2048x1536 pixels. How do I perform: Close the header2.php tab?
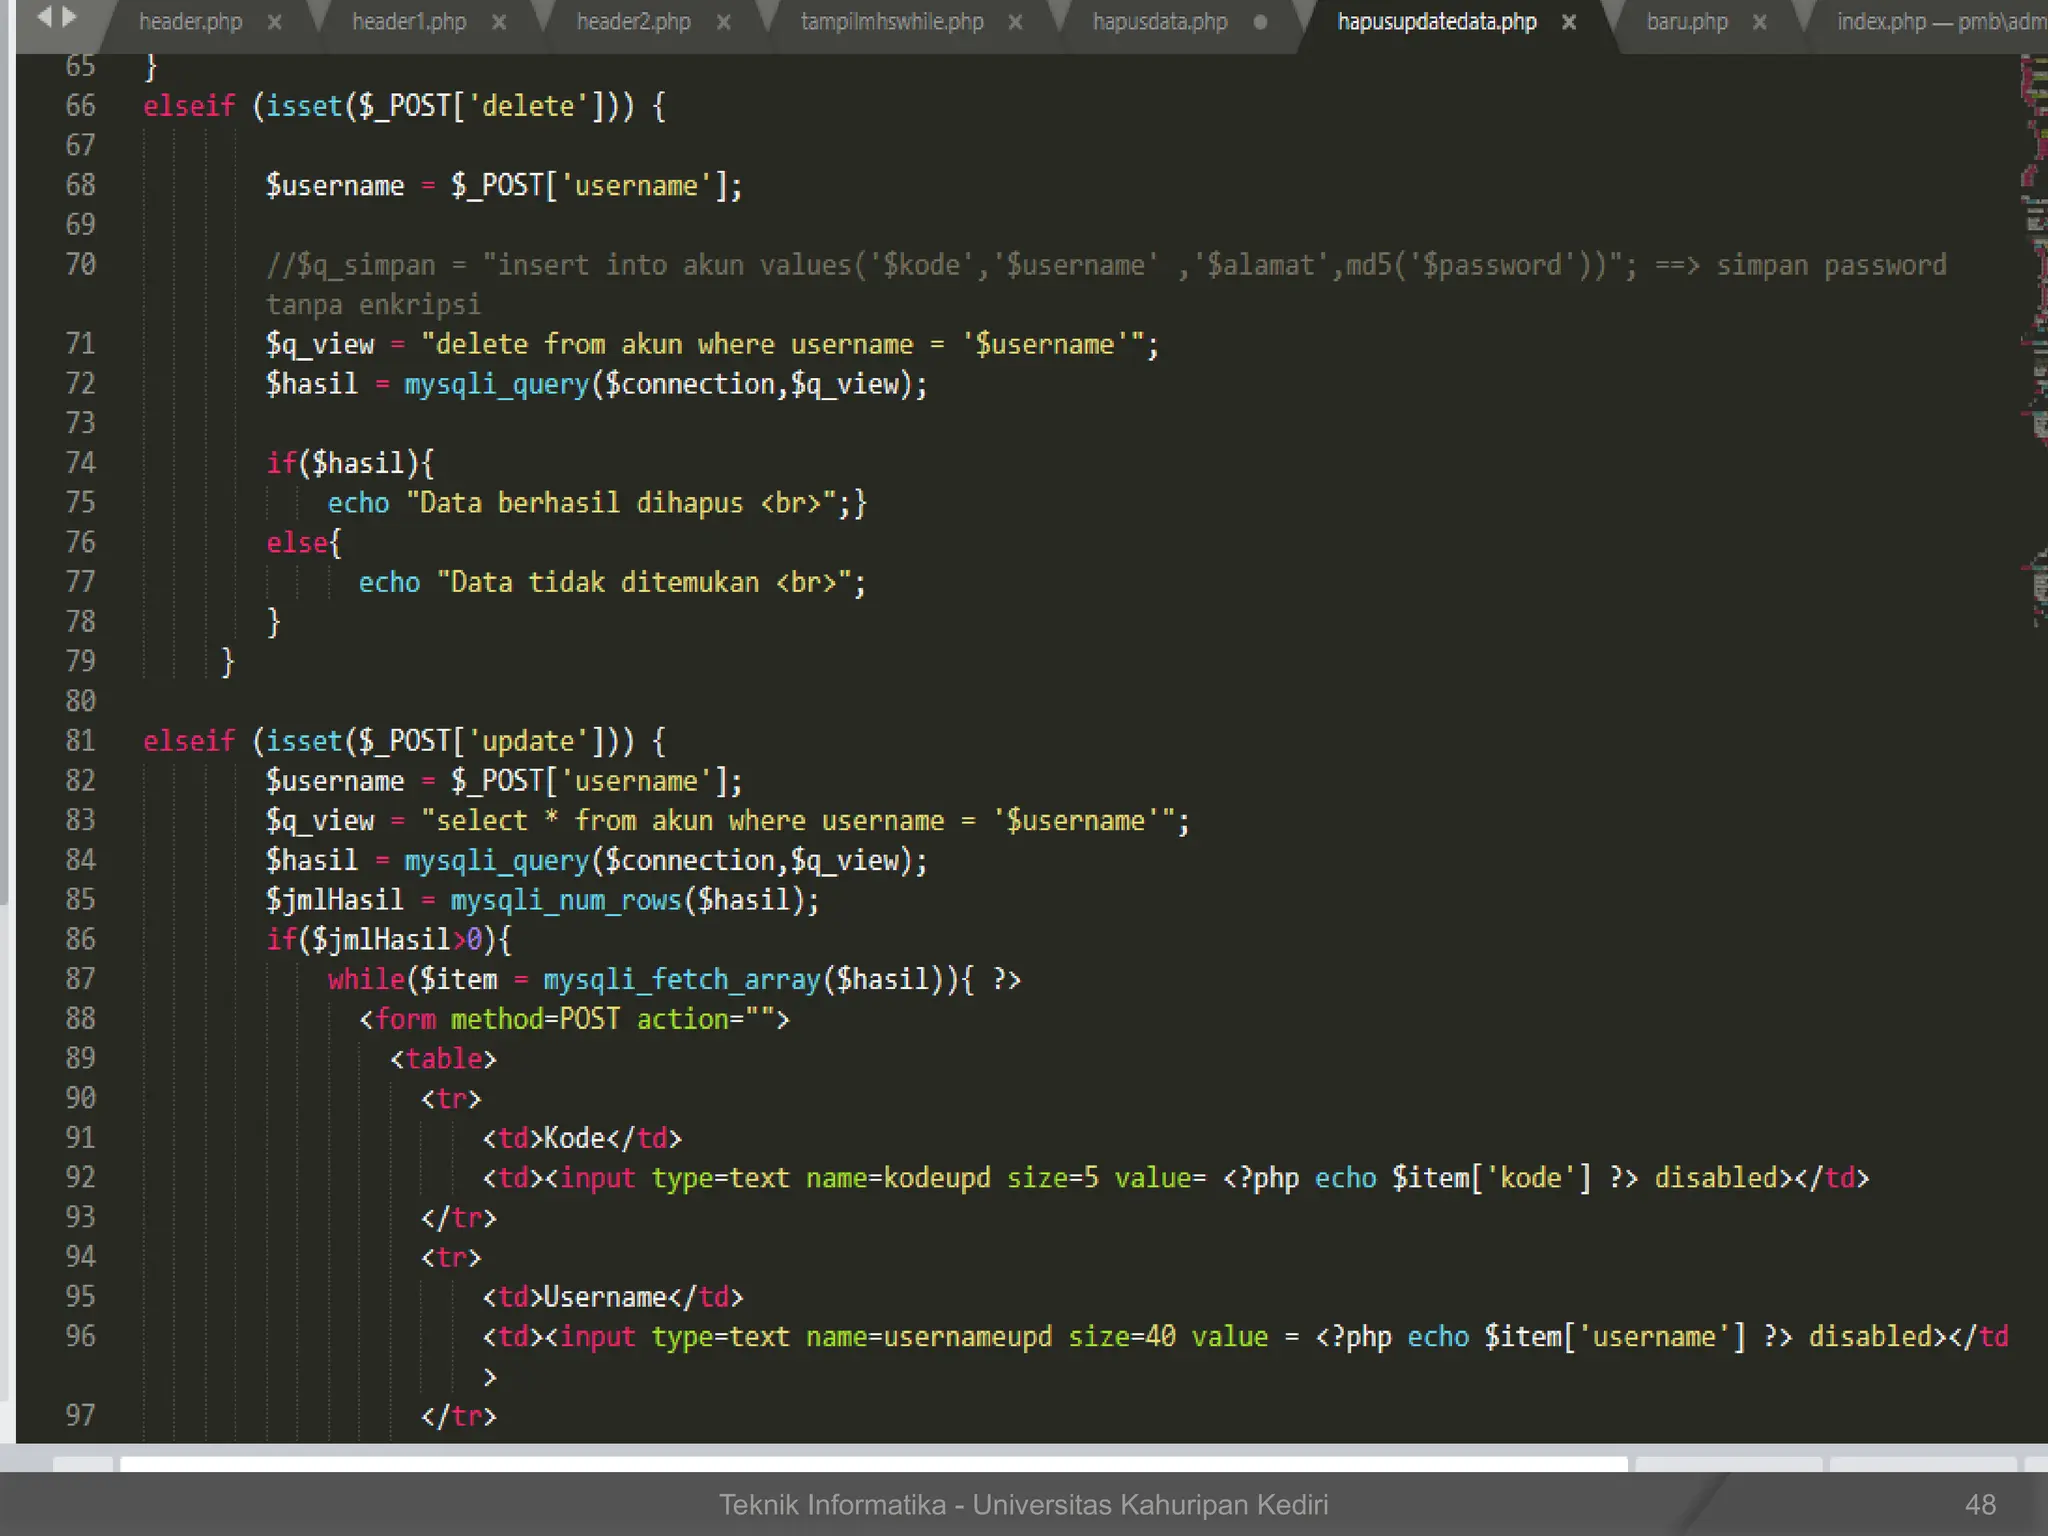click(x=723, y=22)
